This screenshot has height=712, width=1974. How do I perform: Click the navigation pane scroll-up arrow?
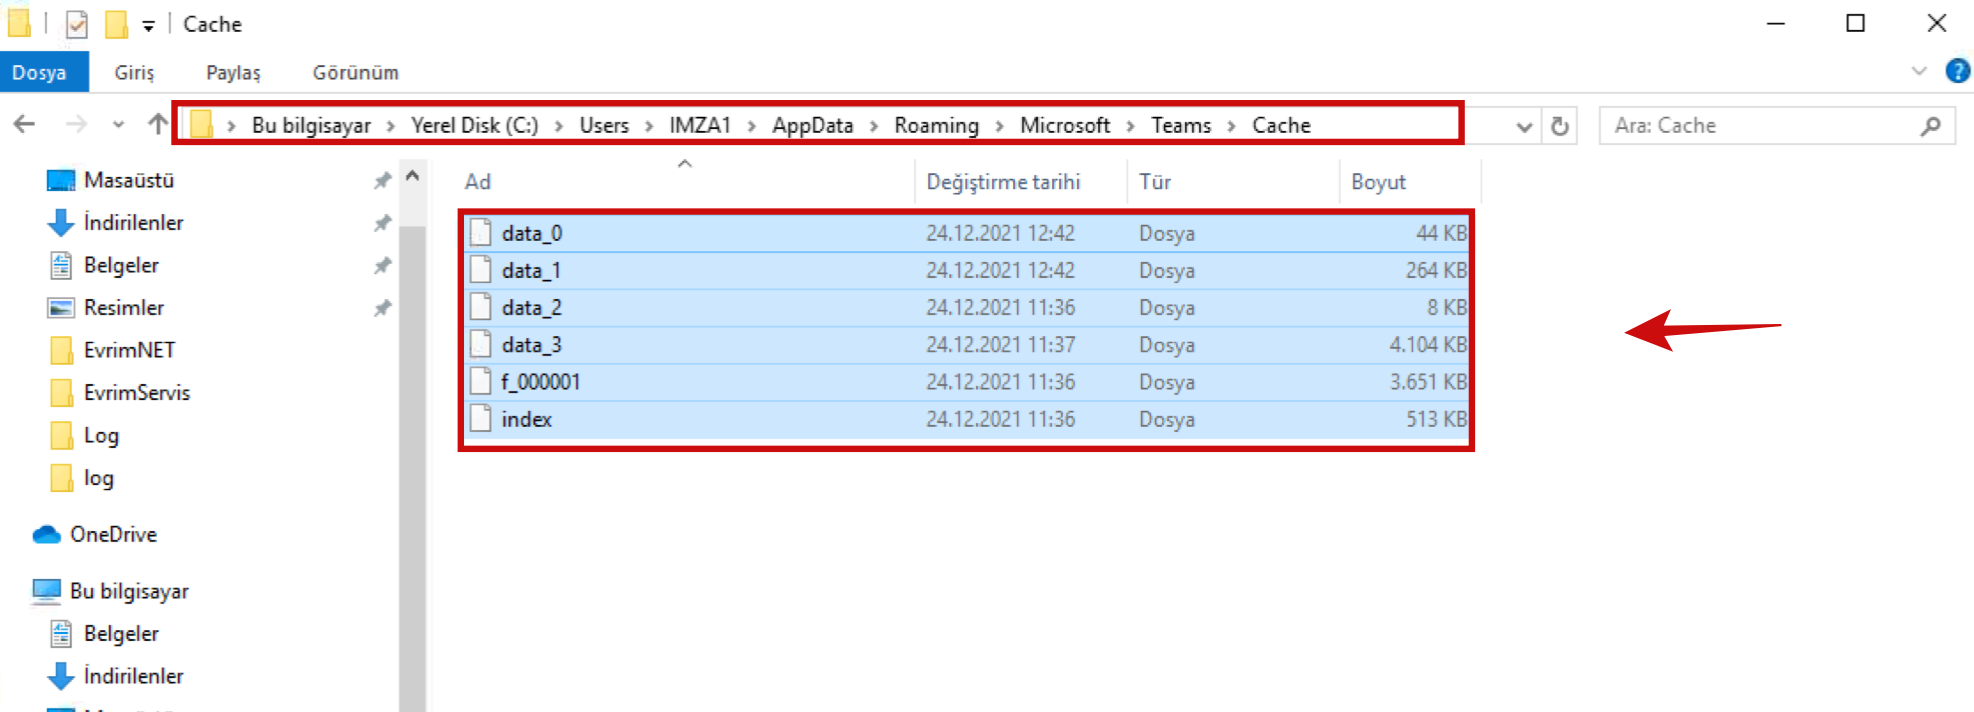(412, 176)
